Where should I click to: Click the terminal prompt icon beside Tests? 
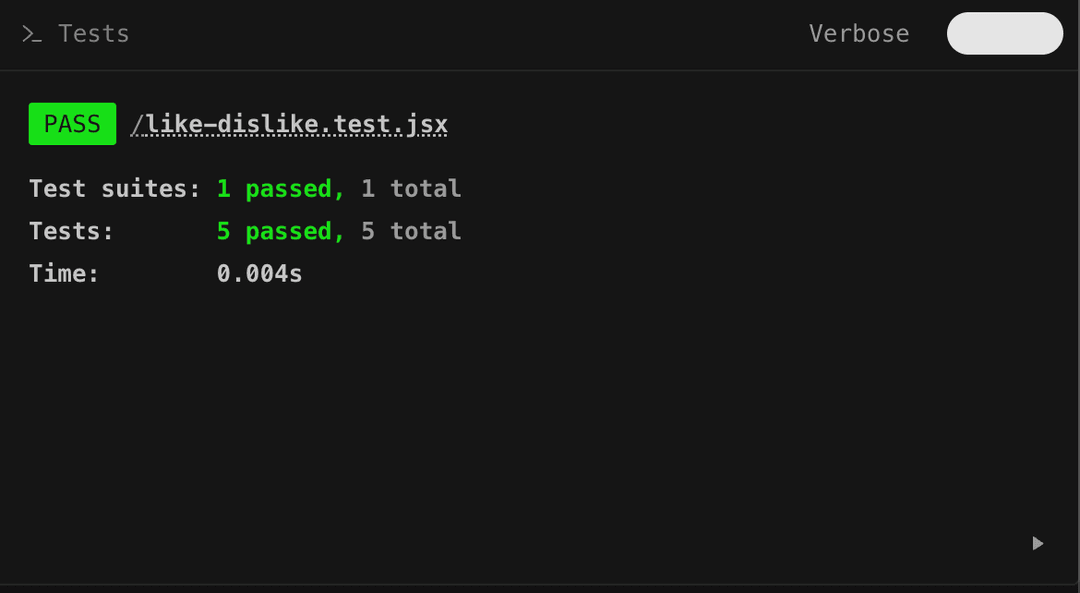(32, 34)
